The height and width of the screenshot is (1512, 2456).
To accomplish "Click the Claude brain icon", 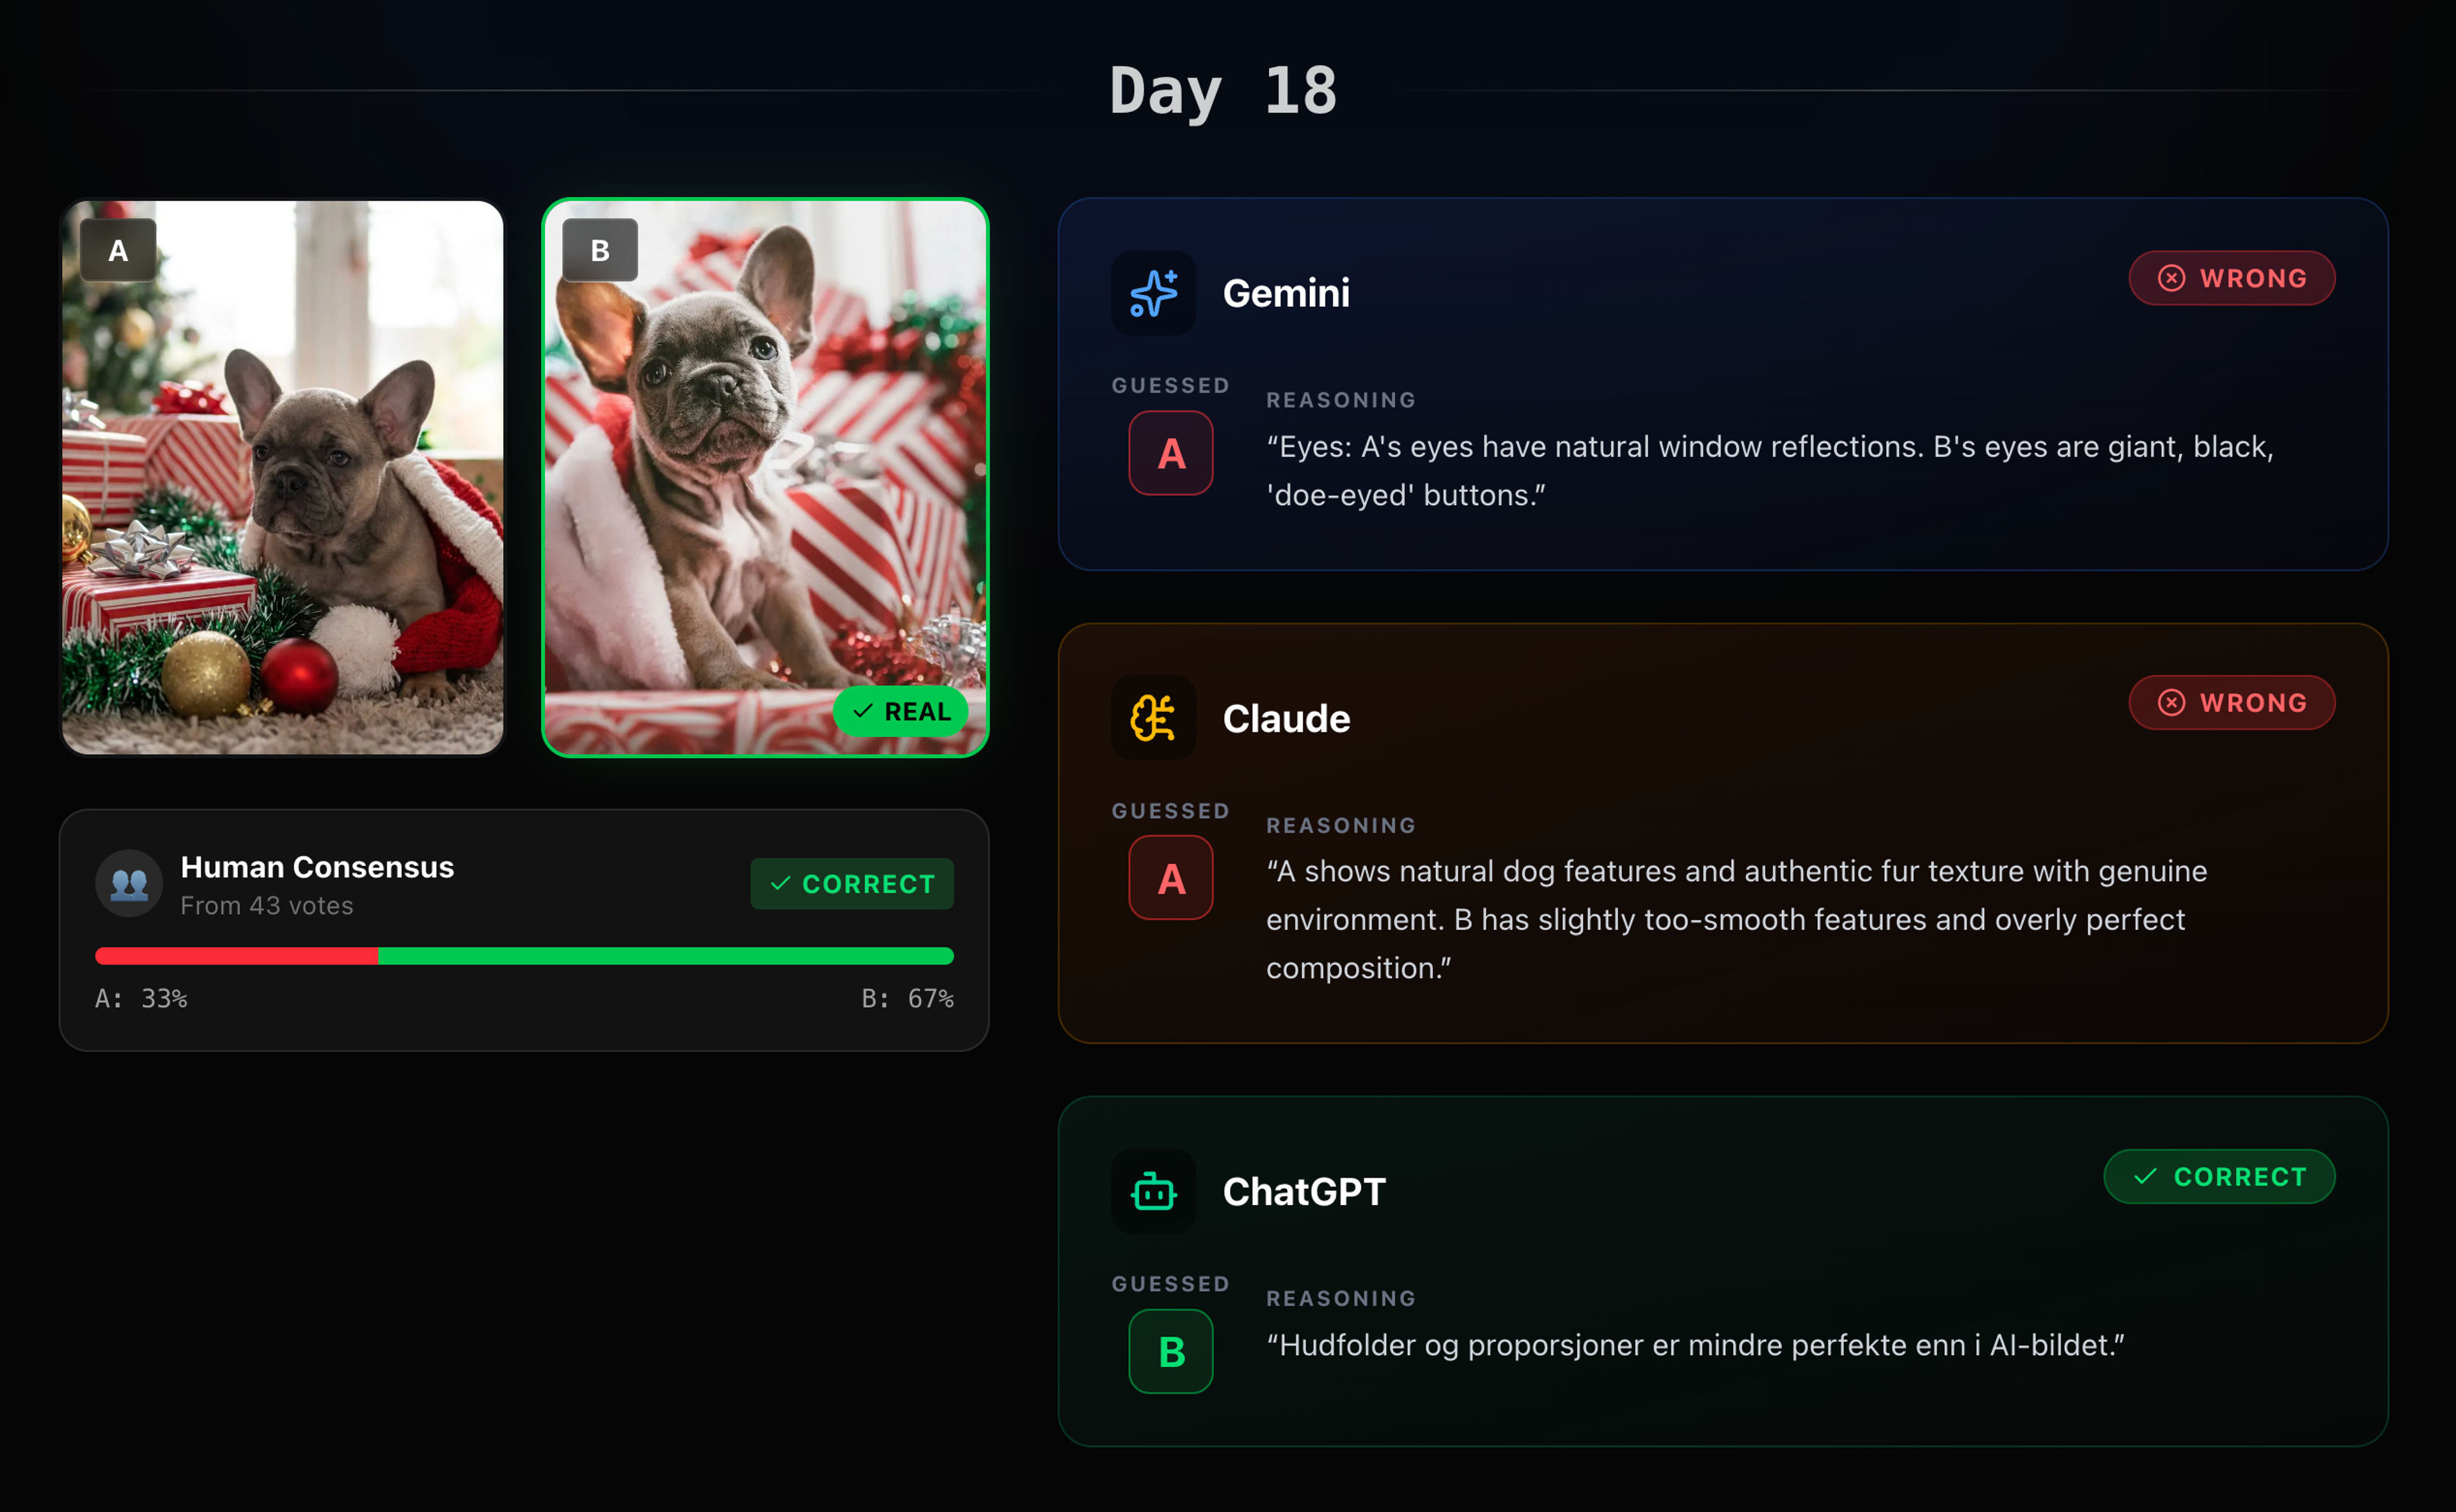I will pos(1153,718).
